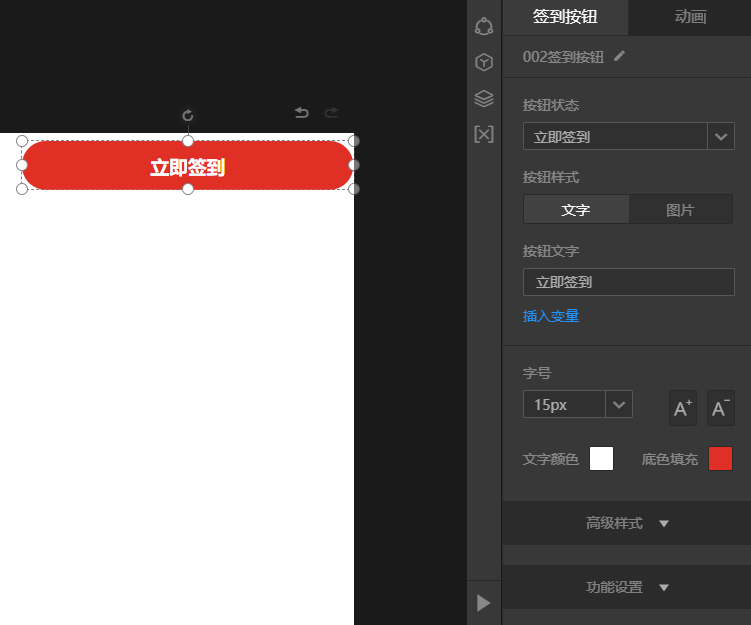Click the 按钮文字 input field
751x625 pixels.
click(x=629, y=282)
